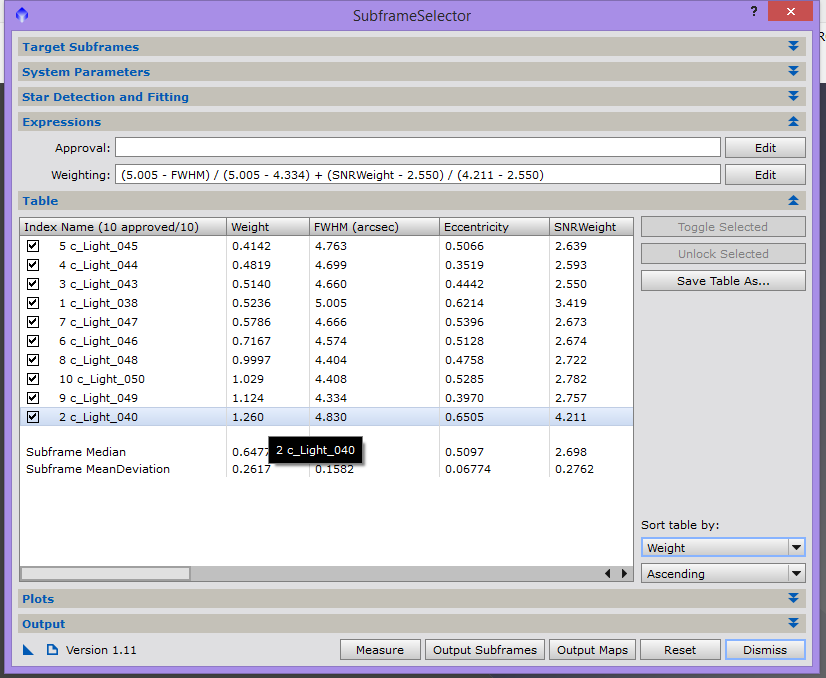Image resolution: width=826 pixels, height=678 pixels.
Task: Click the Approval expression input field
Action: point(417,148)
